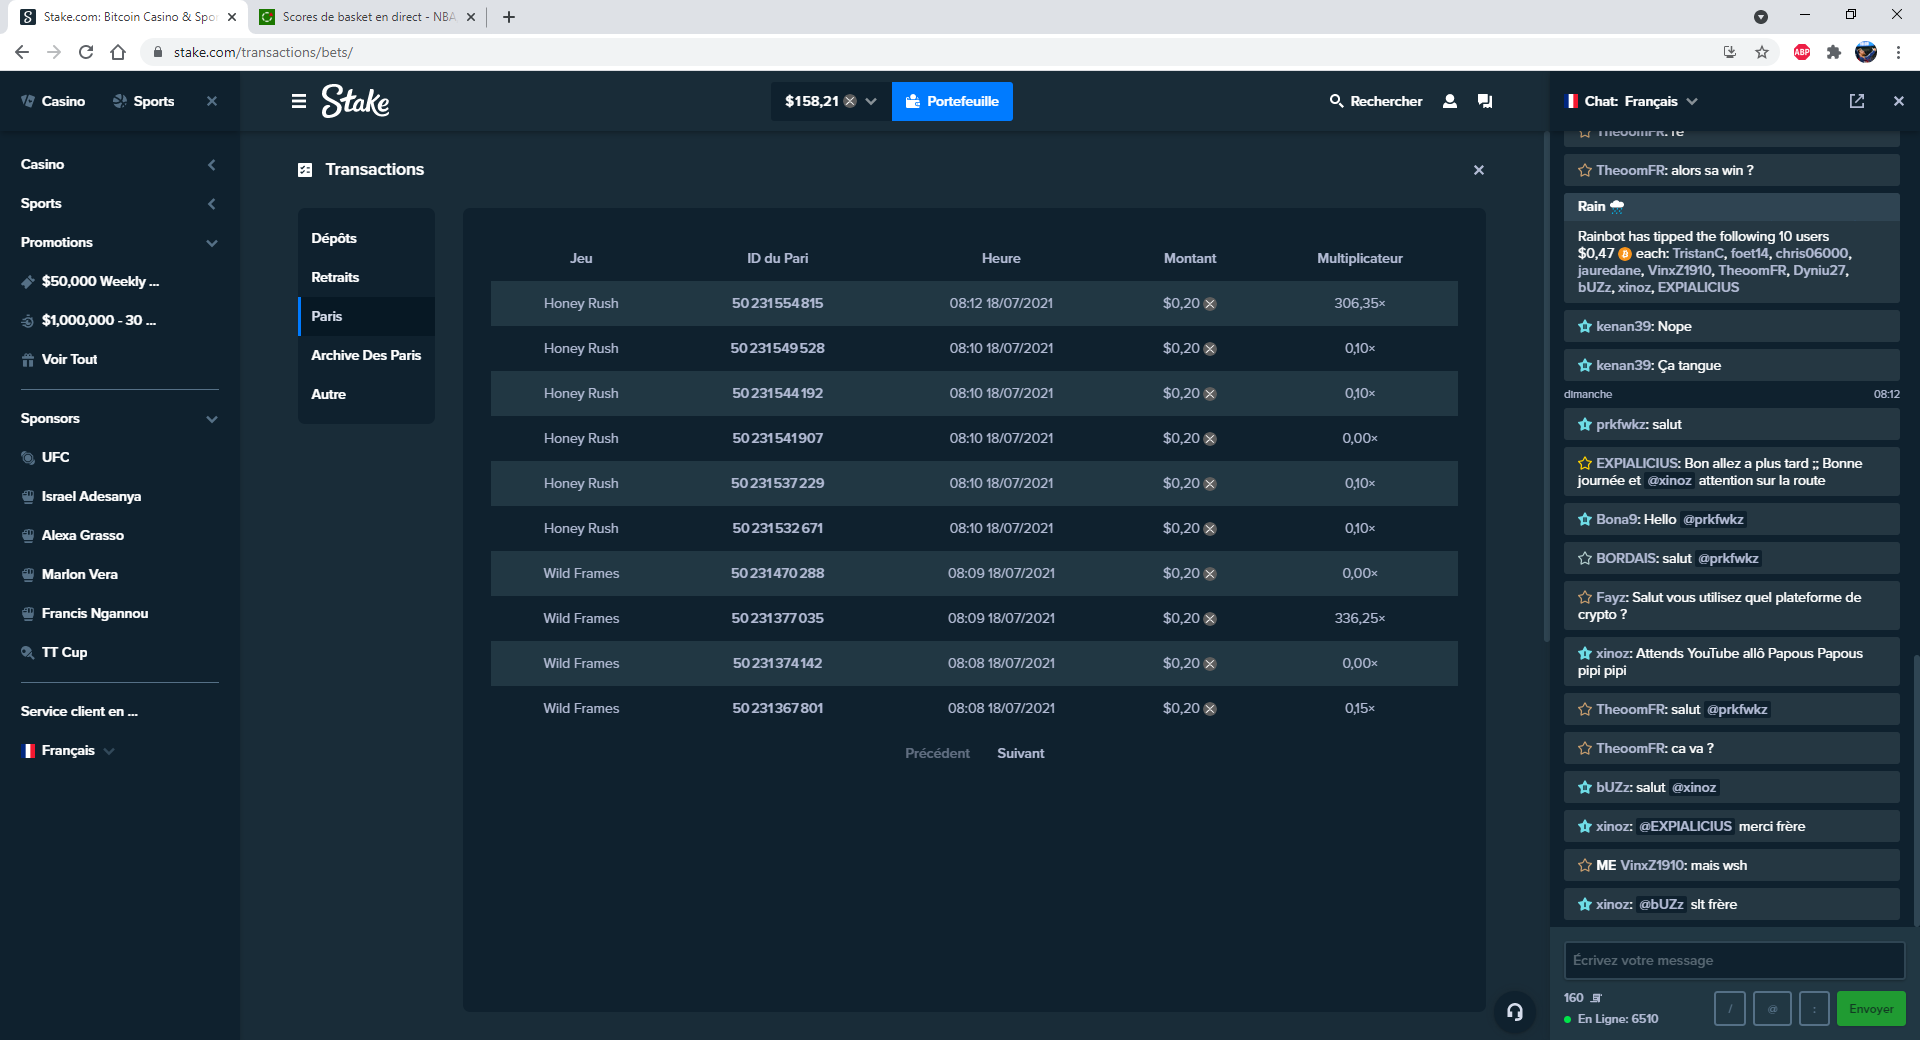
Task: Select the Autre tab
Action: click(366, 394)
